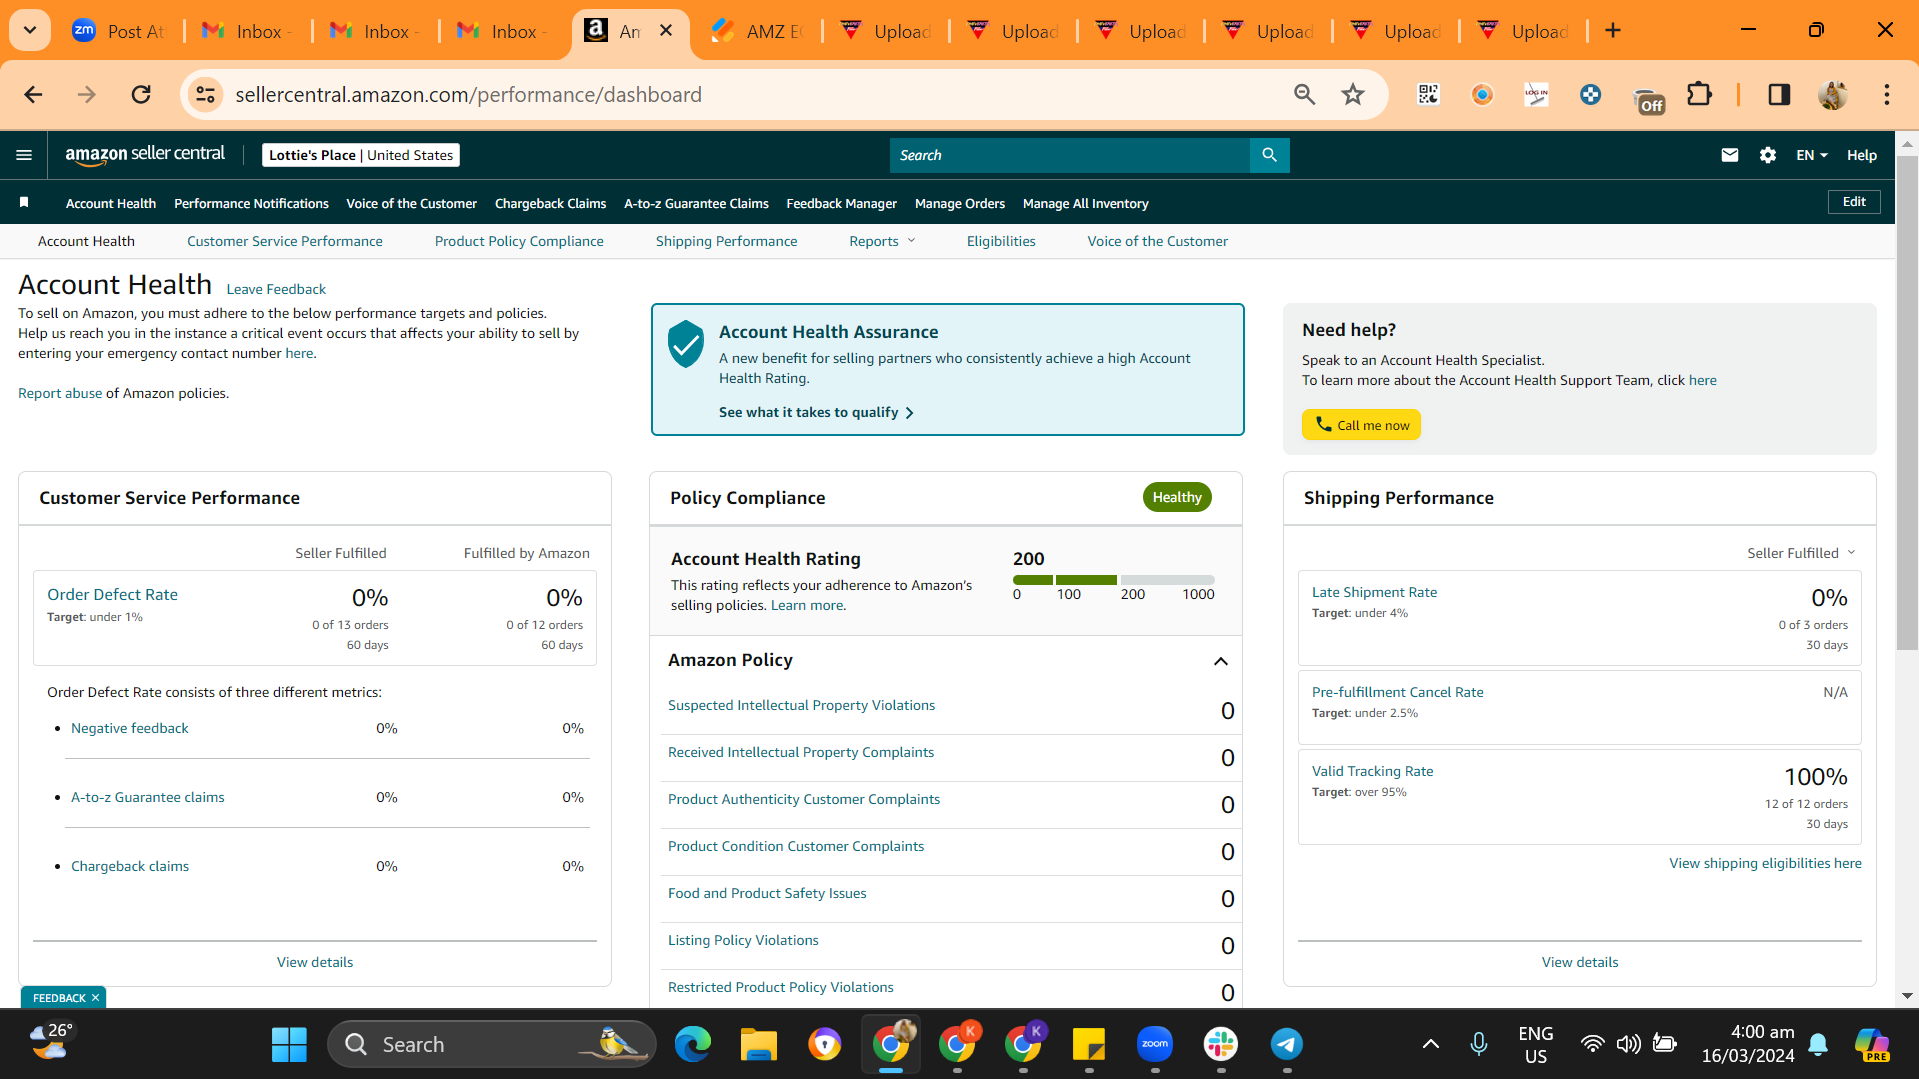Open the Seller Fulfilled dropdown in Shipping Performance
The width and height of the screenshot is (1919, 1079).
1801,553
